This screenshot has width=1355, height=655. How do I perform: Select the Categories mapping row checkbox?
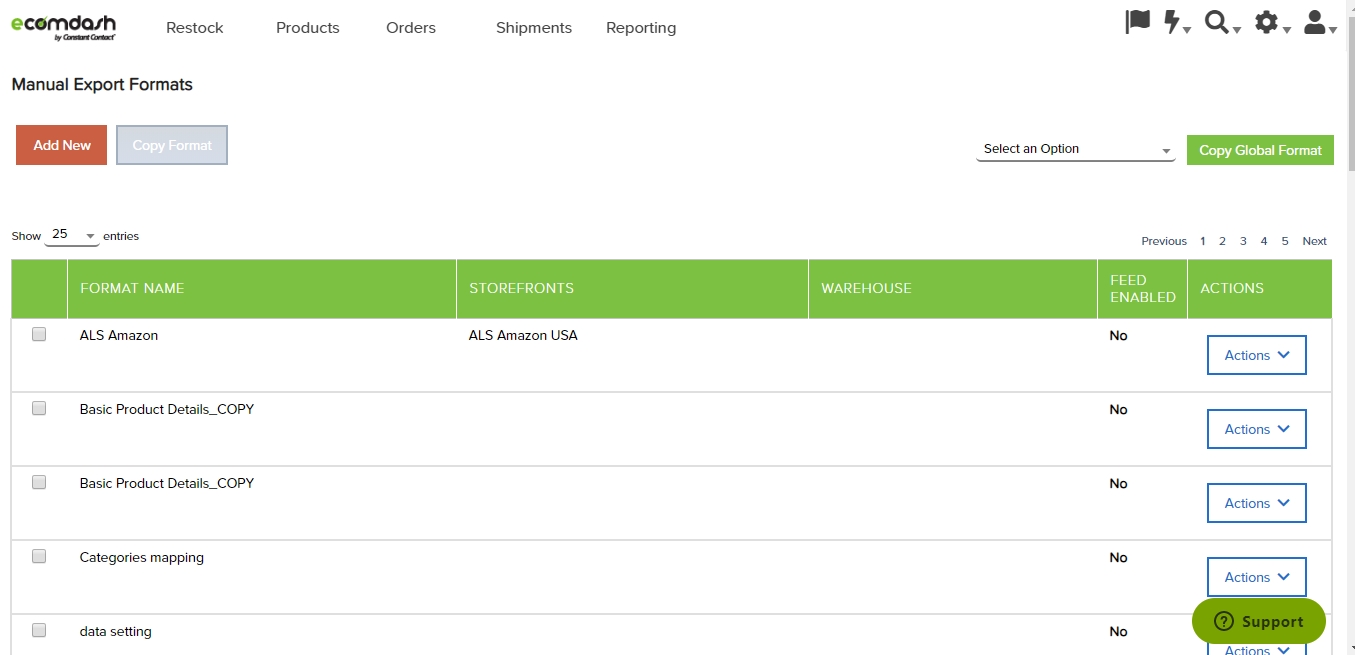(39, 557)
